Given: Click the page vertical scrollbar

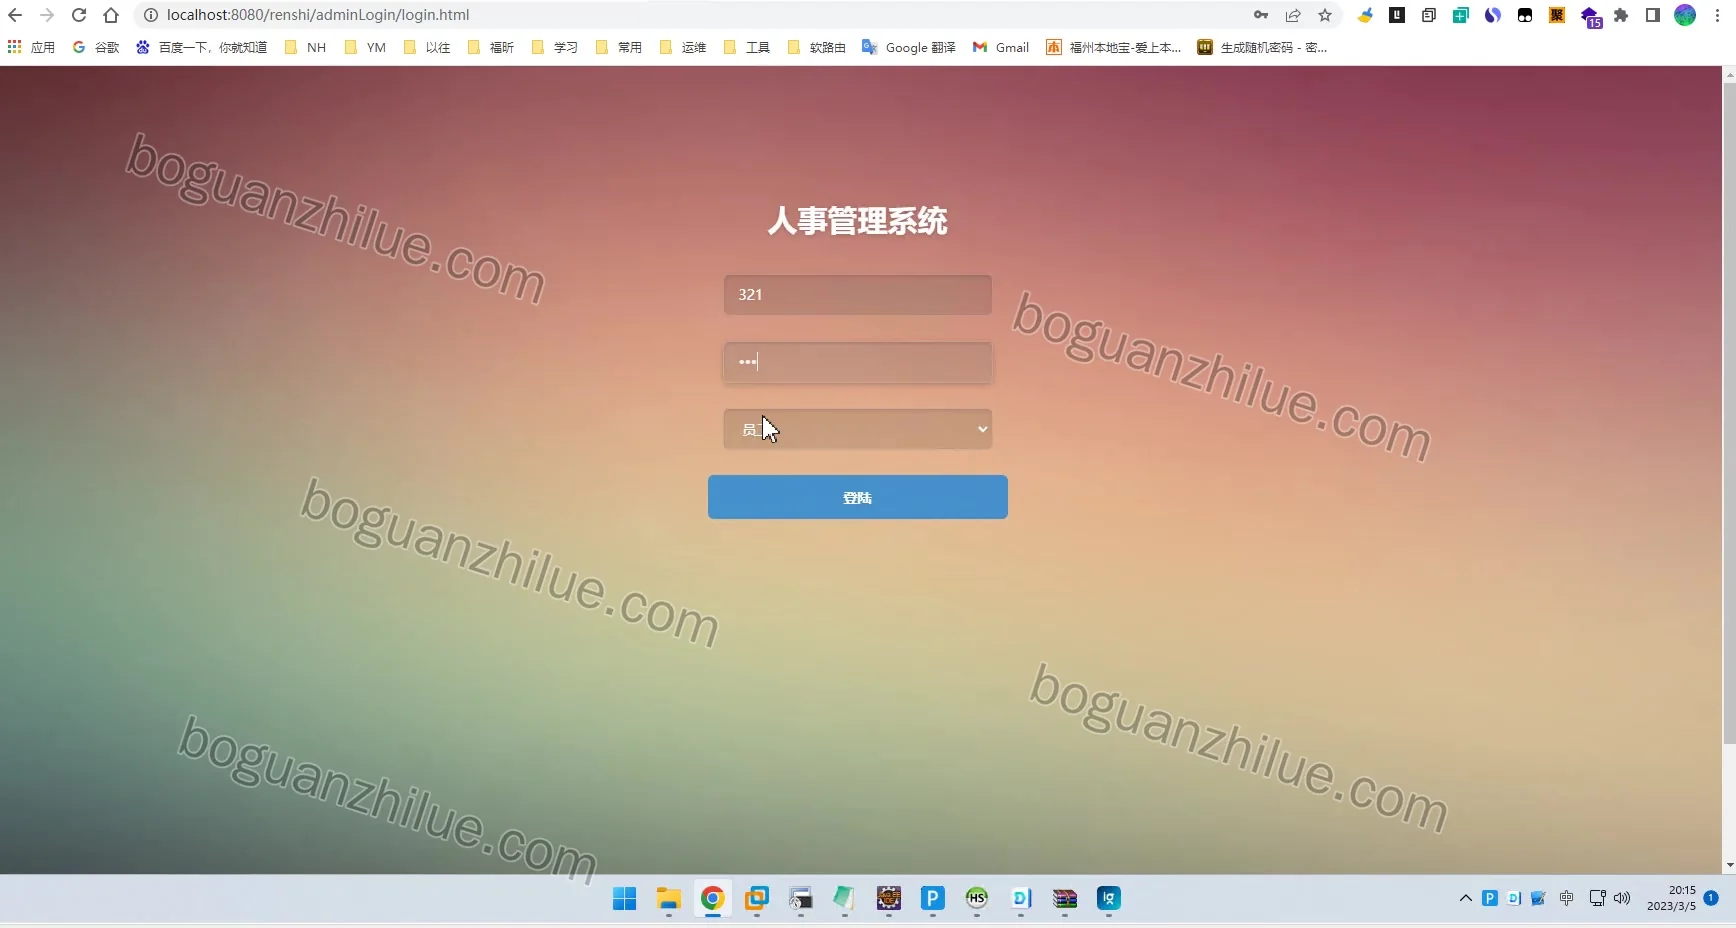Looking at the screenshot, I should click(1729, 414).
